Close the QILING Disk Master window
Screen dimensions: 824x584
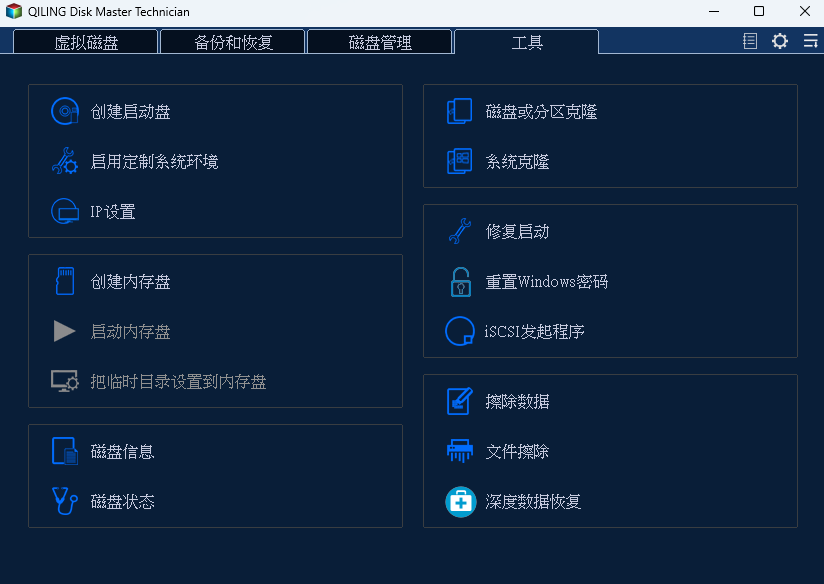(805, 11)
